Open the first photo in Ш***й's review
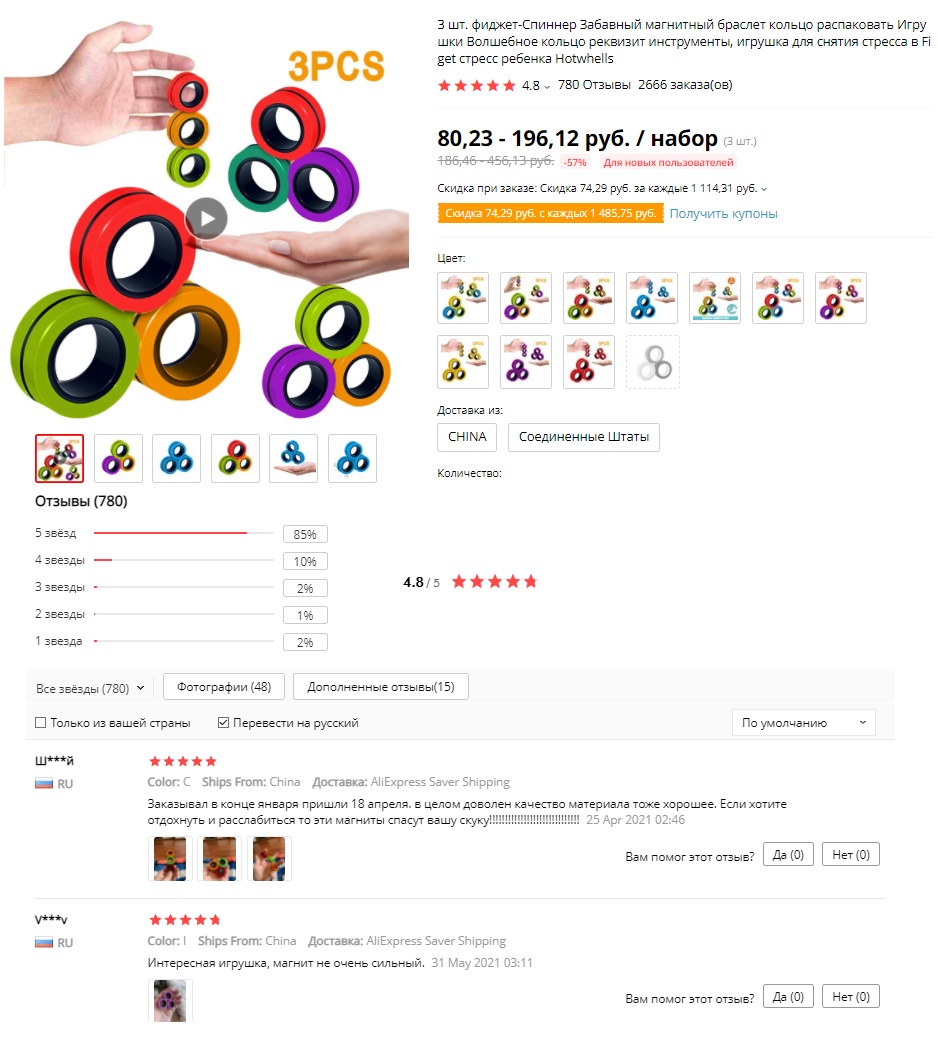 [x=170, y=859]
